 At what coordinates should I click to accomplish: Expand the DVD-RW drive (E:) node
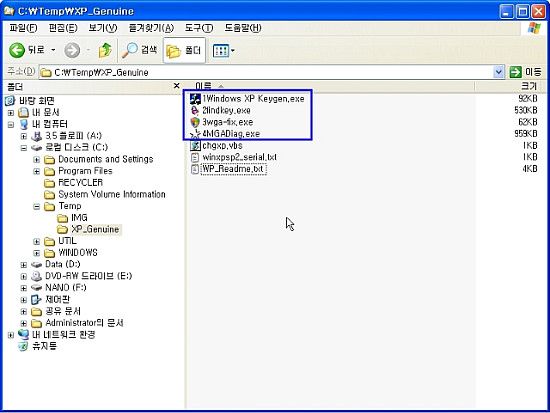click(24, 277)
